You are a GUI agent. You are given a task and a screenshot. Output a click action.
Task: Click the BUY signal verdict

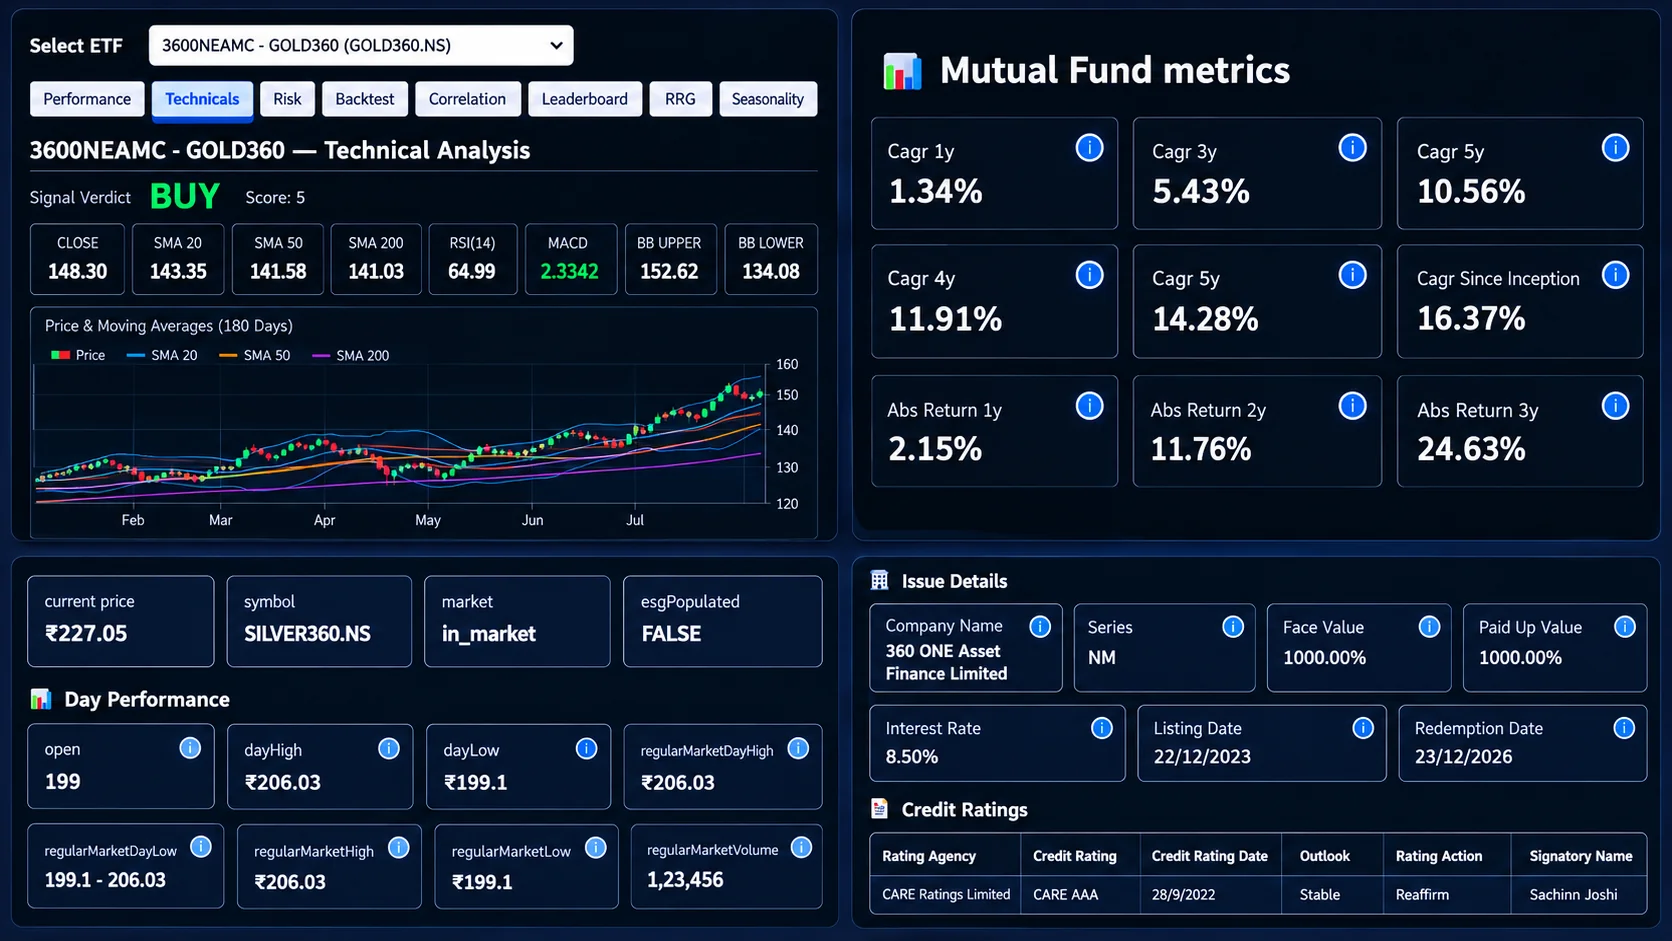pyautogui.click(x=185, y=196)
